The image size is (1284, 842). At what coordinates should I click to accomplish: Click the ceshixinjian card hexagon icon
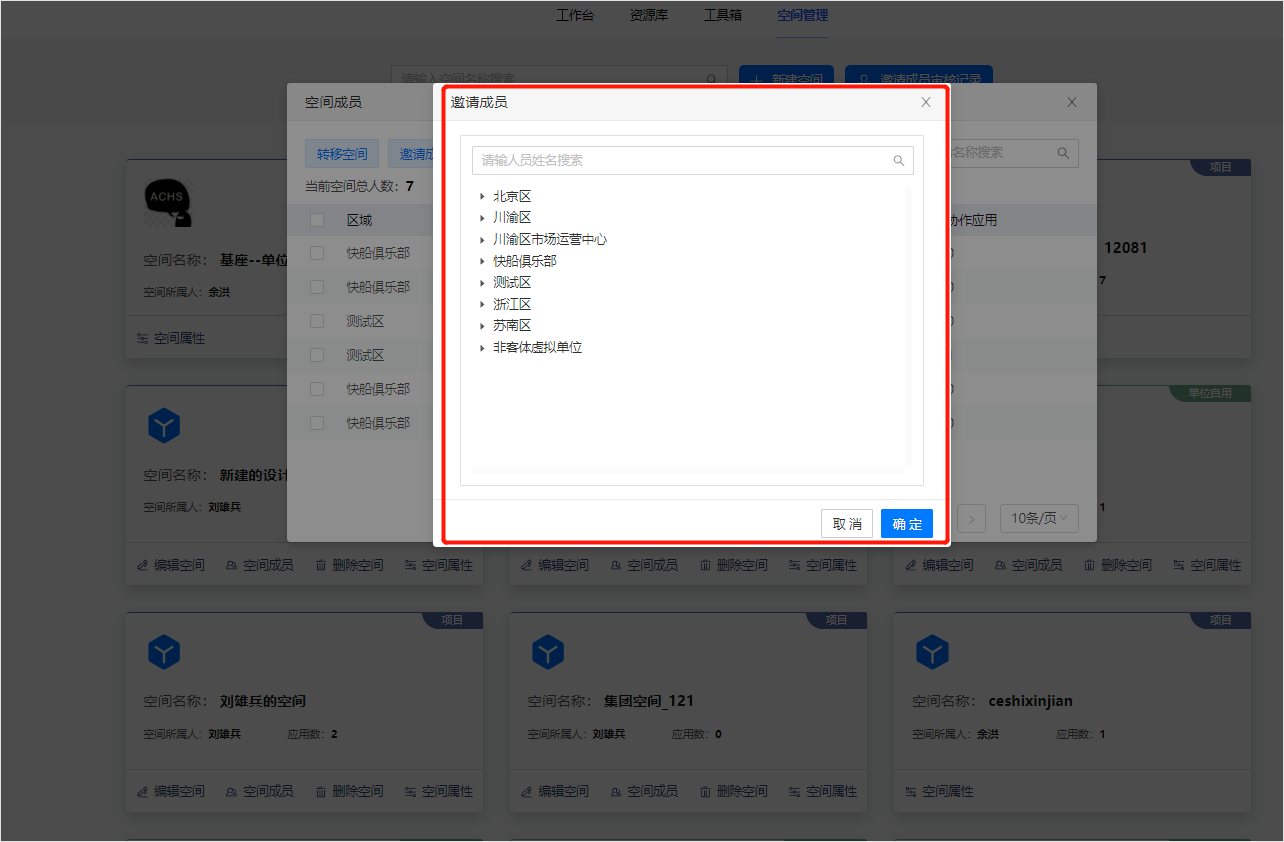click(x=932, y=653)
